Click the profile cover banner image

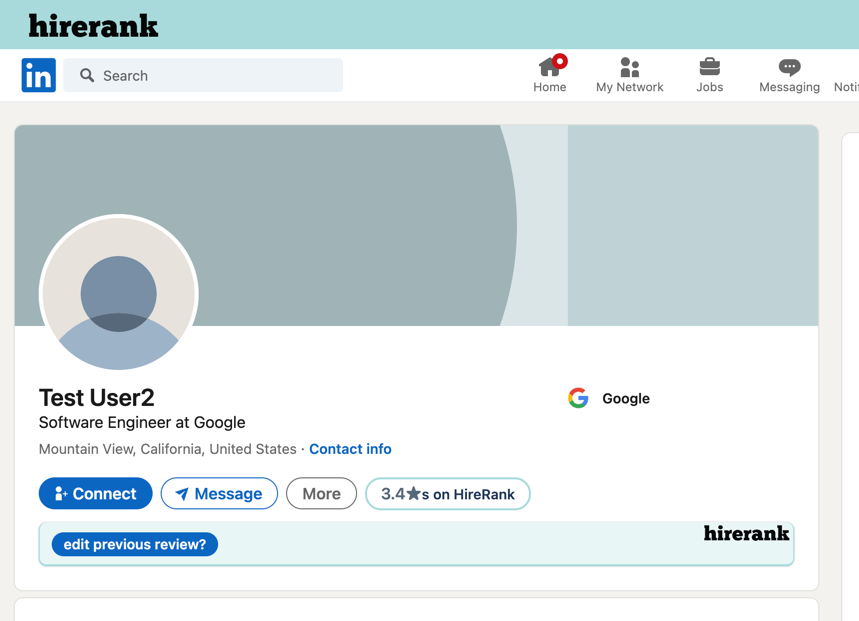point(416,225)
